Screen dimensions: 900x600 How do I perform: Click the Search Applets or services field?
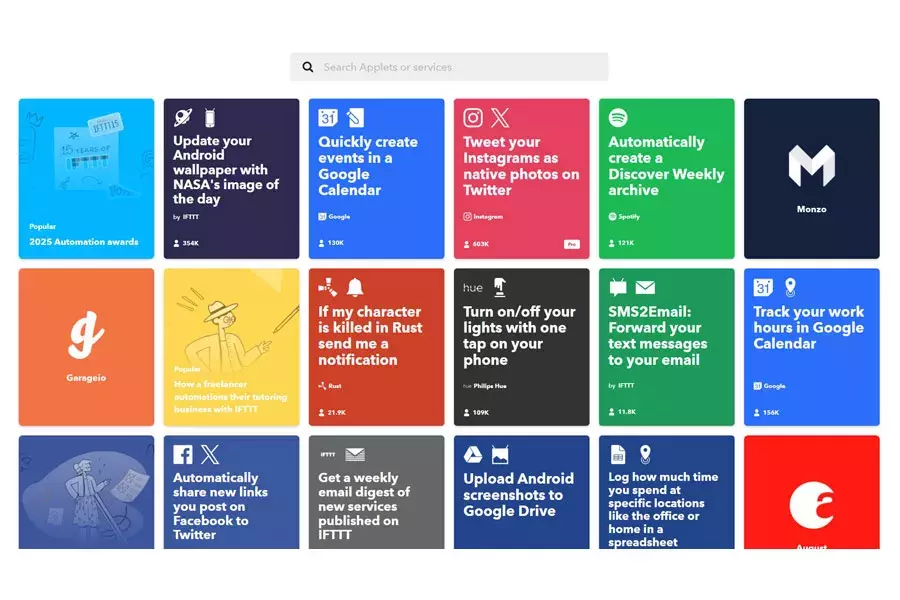[x=449, y=67]
